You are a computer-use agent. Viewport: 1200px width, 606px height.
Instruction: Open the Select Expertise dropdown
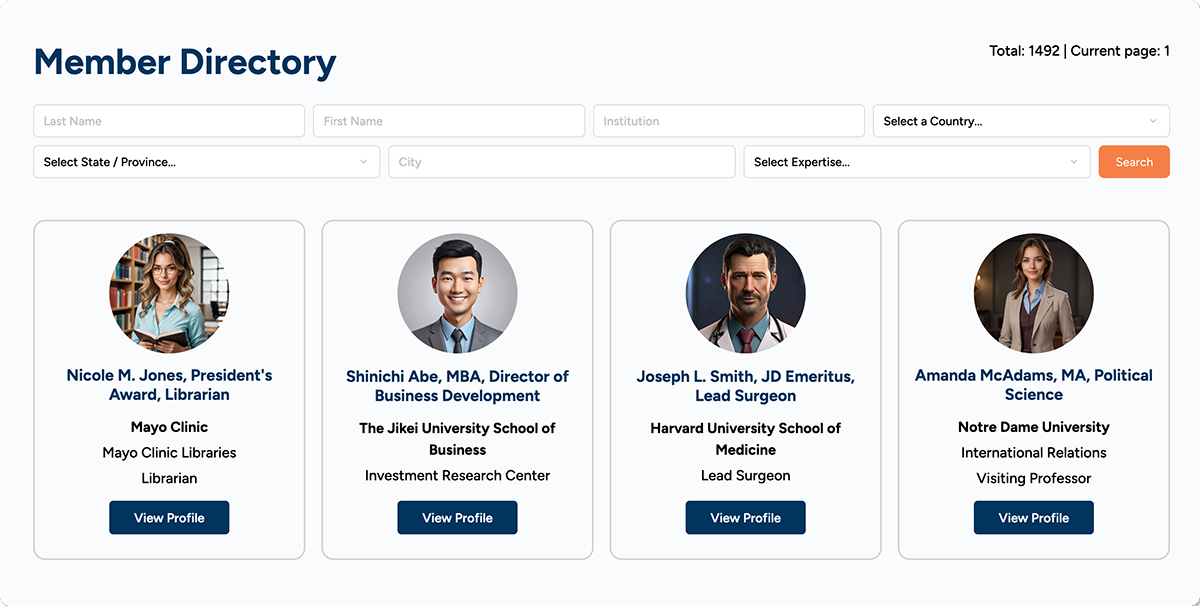click(916, 162)
